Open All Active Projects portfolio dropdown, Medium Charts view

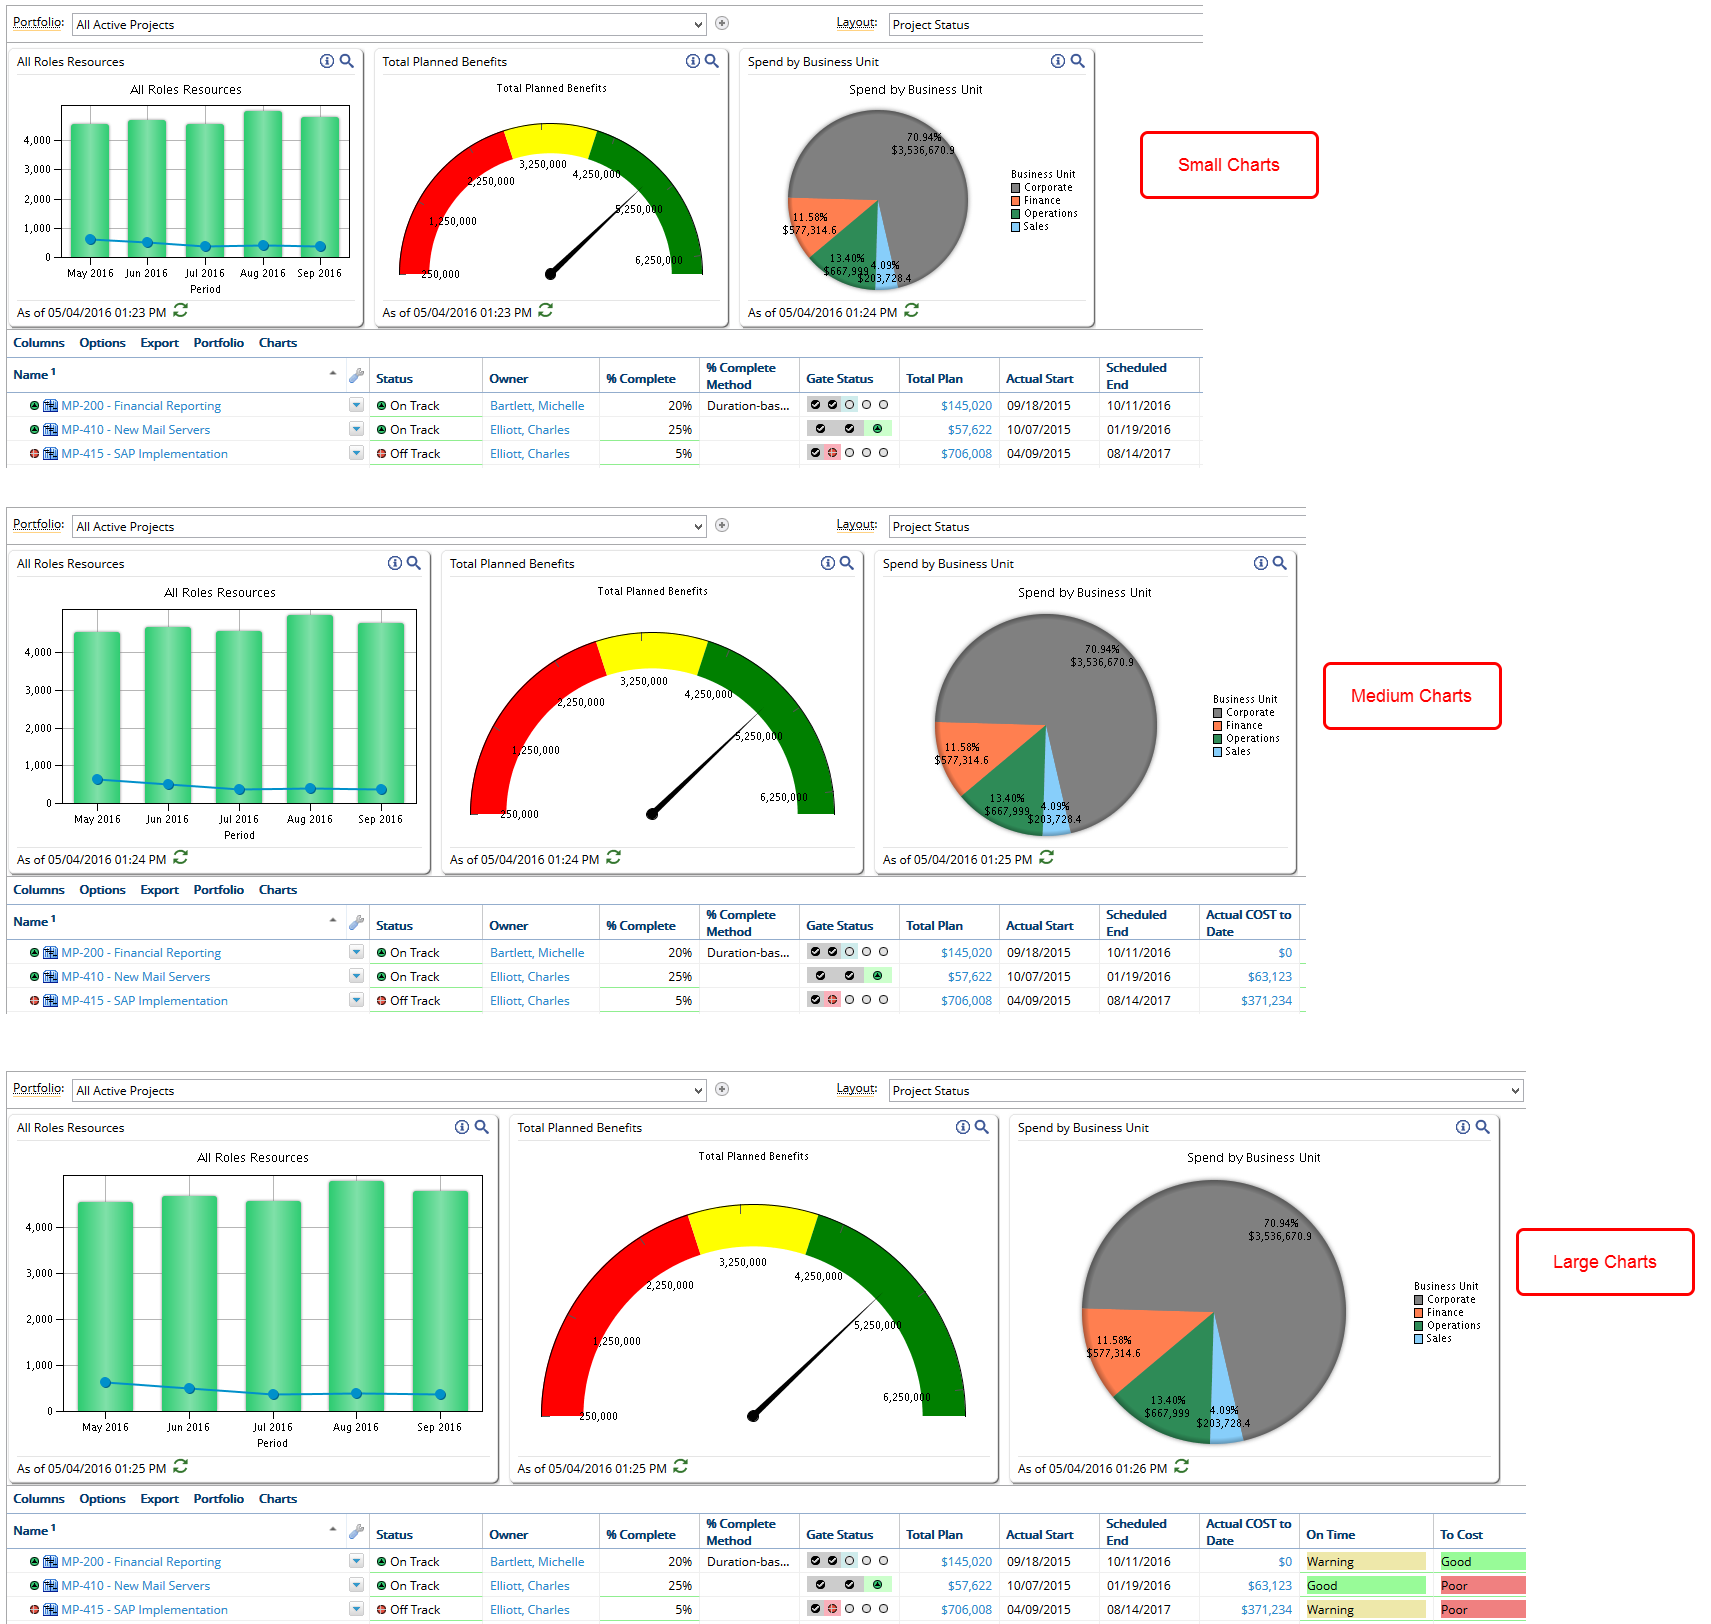click(x=389, y=526)
